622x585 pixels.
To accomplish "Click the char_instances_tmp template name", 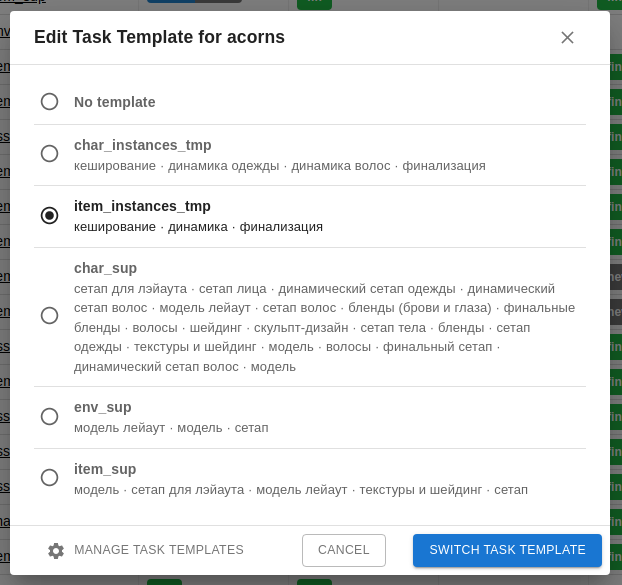I will 142,145.
